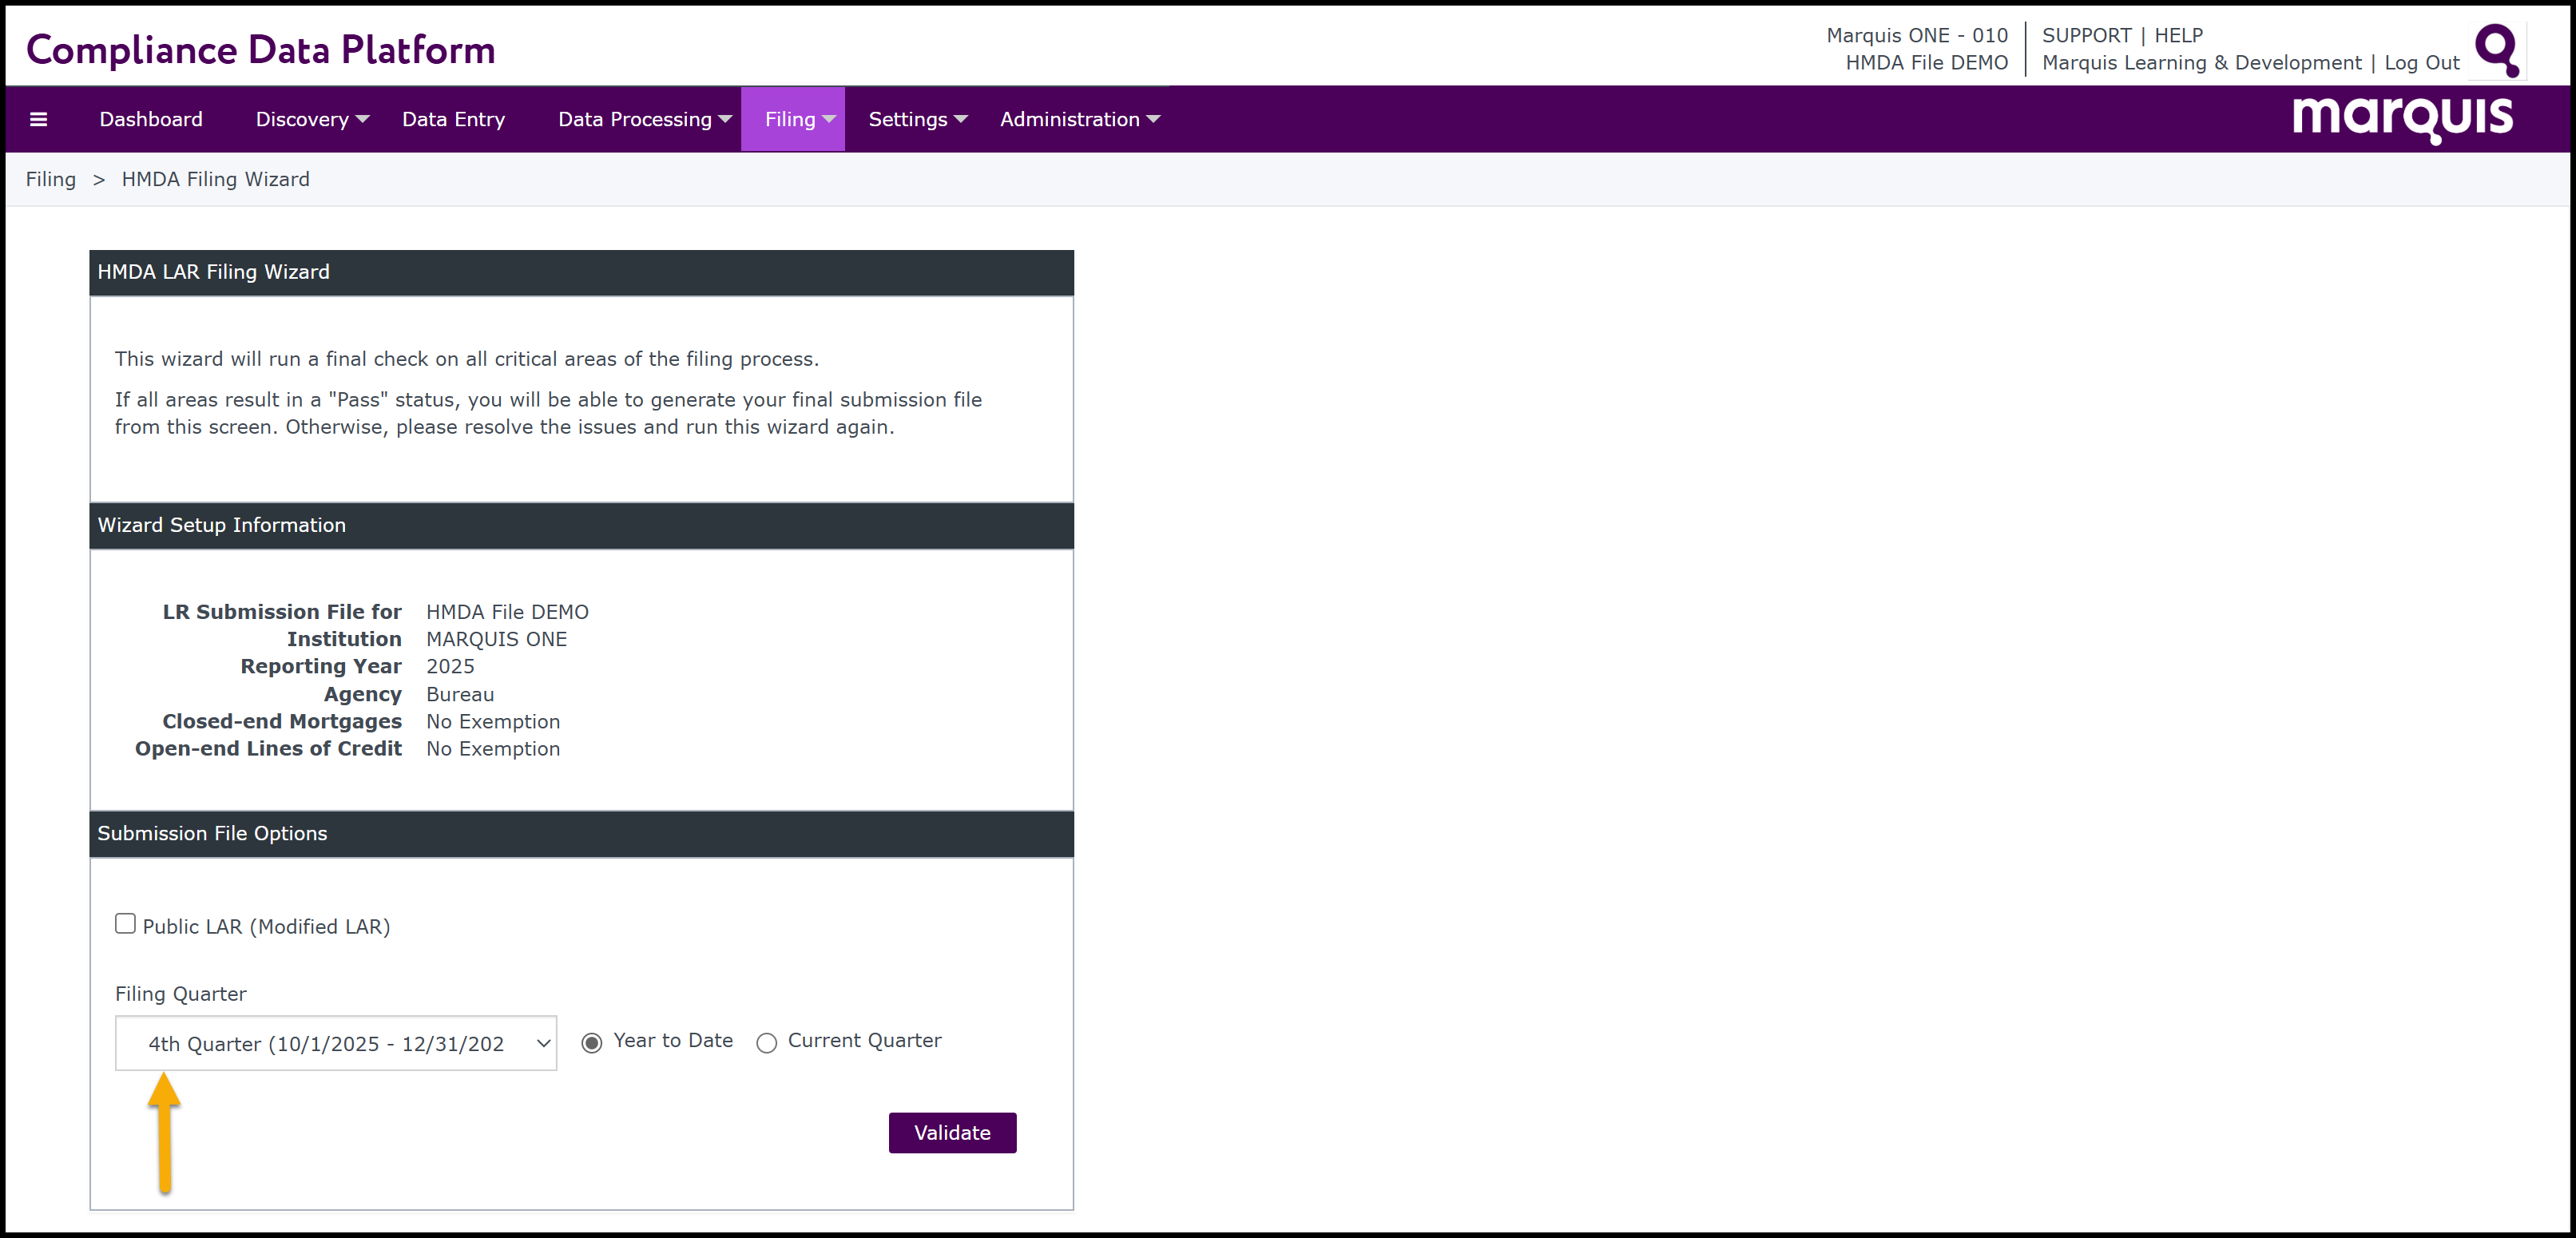Click the HELP link
This screenshot has height=1238, width=2576.
(x=2178, y=35)
